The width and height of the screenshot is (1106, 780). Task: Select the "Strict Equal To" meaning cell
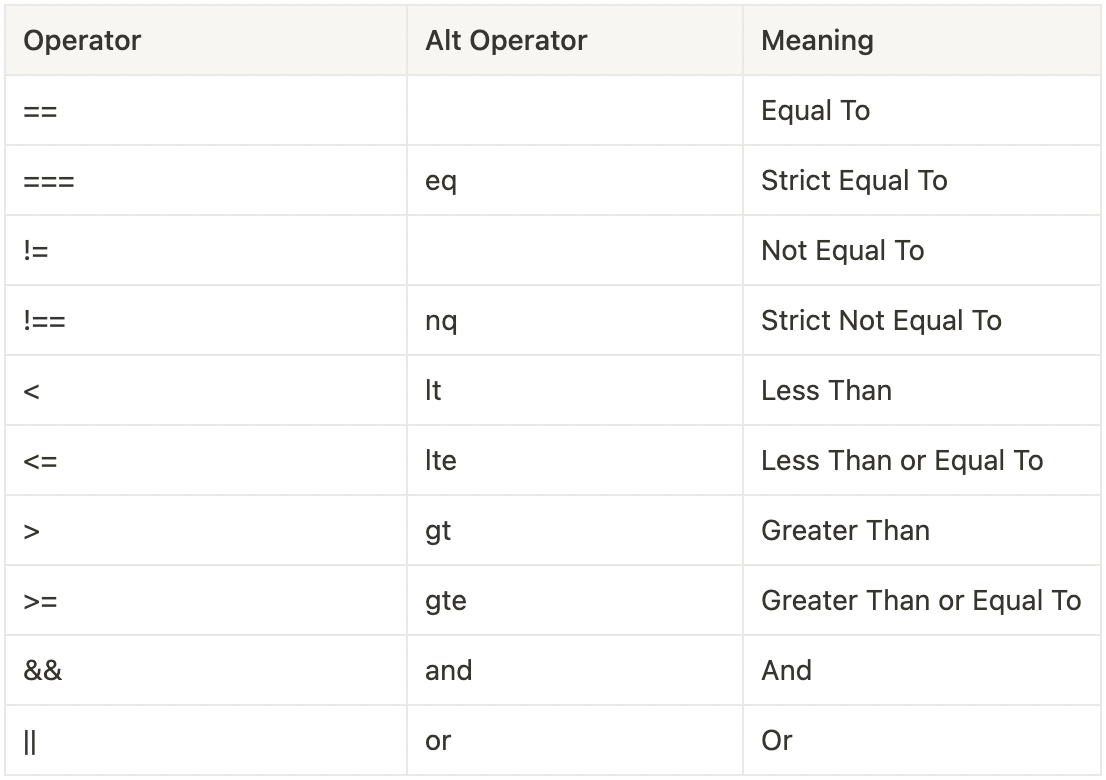pos(854,181)
